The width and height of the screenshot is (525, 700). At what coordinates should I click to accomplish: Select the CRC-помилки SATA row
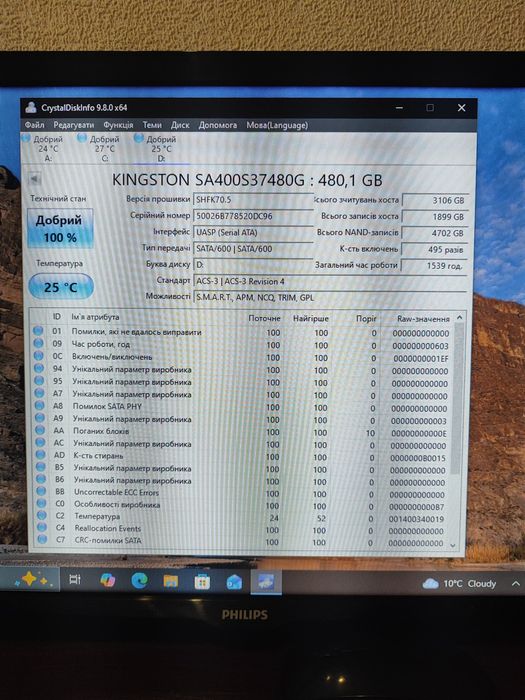[242, 542]
